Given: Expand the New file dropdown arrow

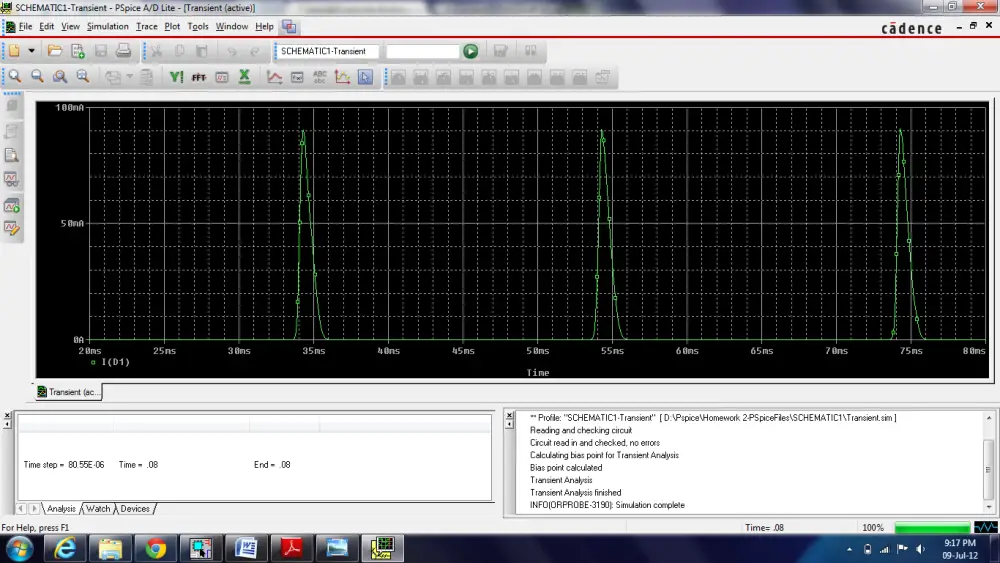Looking at the screenshot, I should (31, 50).
